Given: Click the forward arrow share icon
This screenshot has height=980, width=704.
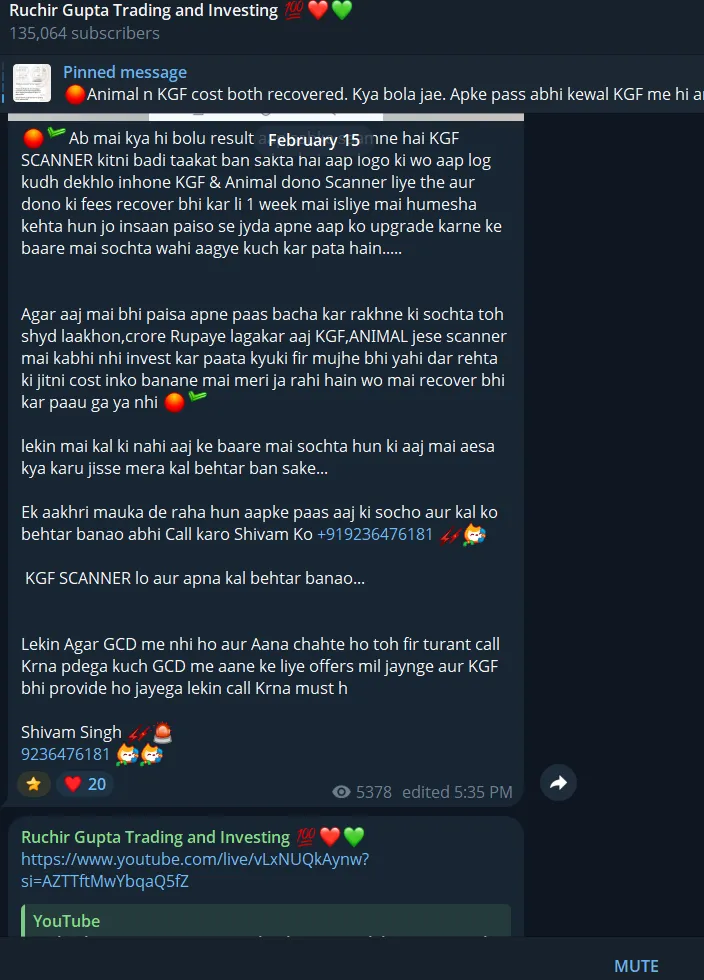Looking at the screenshot, I should coord(558,782).
